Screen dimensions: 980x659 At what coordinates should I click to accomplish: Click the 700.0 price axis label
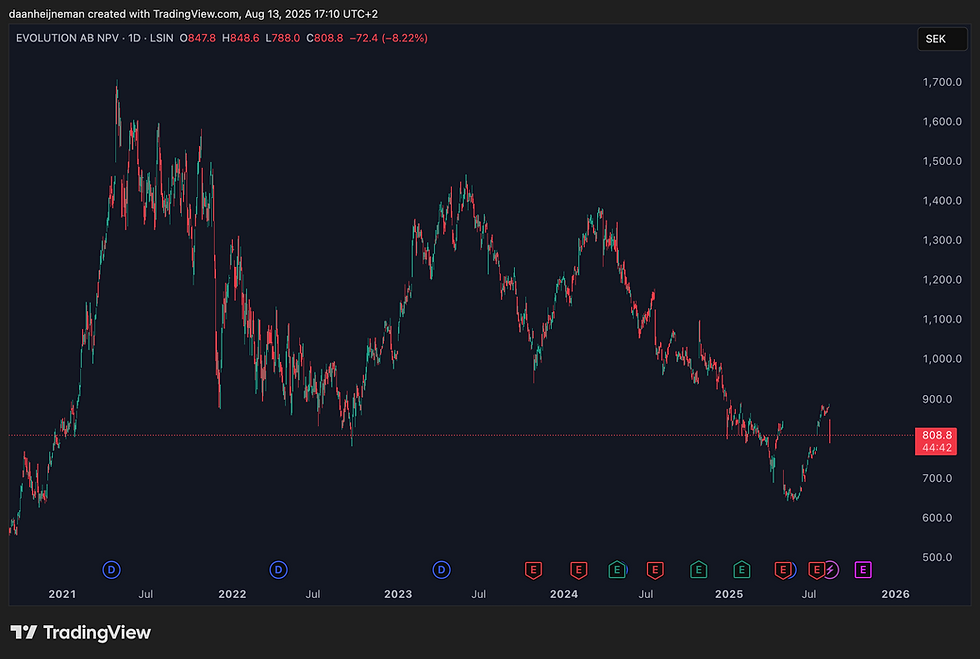pos(937,478)
